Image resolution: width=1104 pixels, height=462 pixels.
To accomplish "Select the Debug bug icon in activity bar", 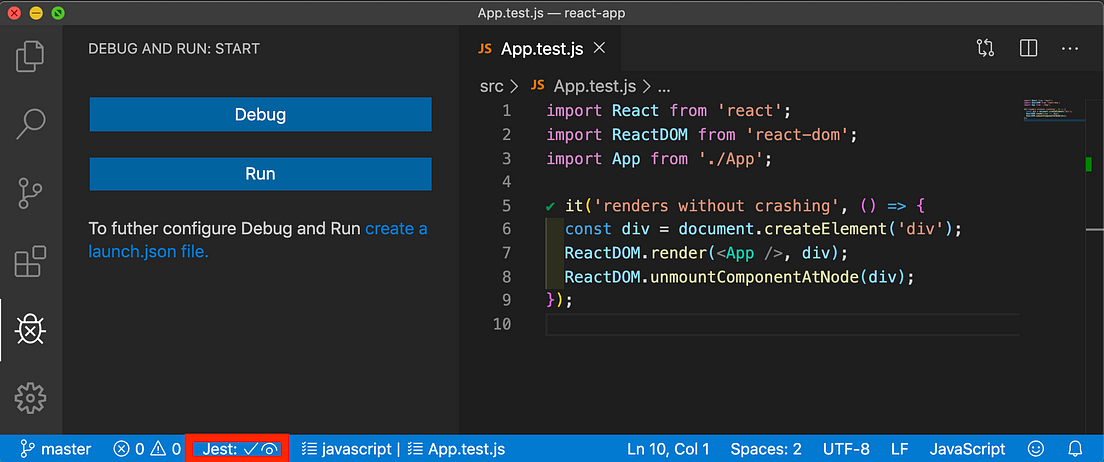I will click(30, 330).
